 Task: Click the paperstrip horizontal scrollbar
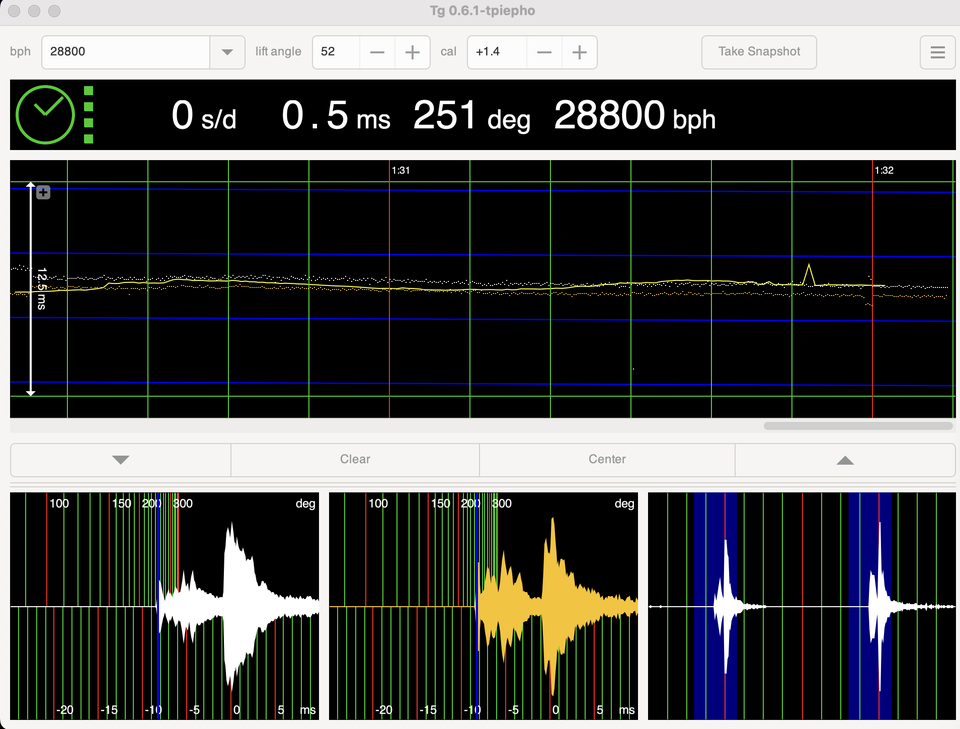coord(857,426)
